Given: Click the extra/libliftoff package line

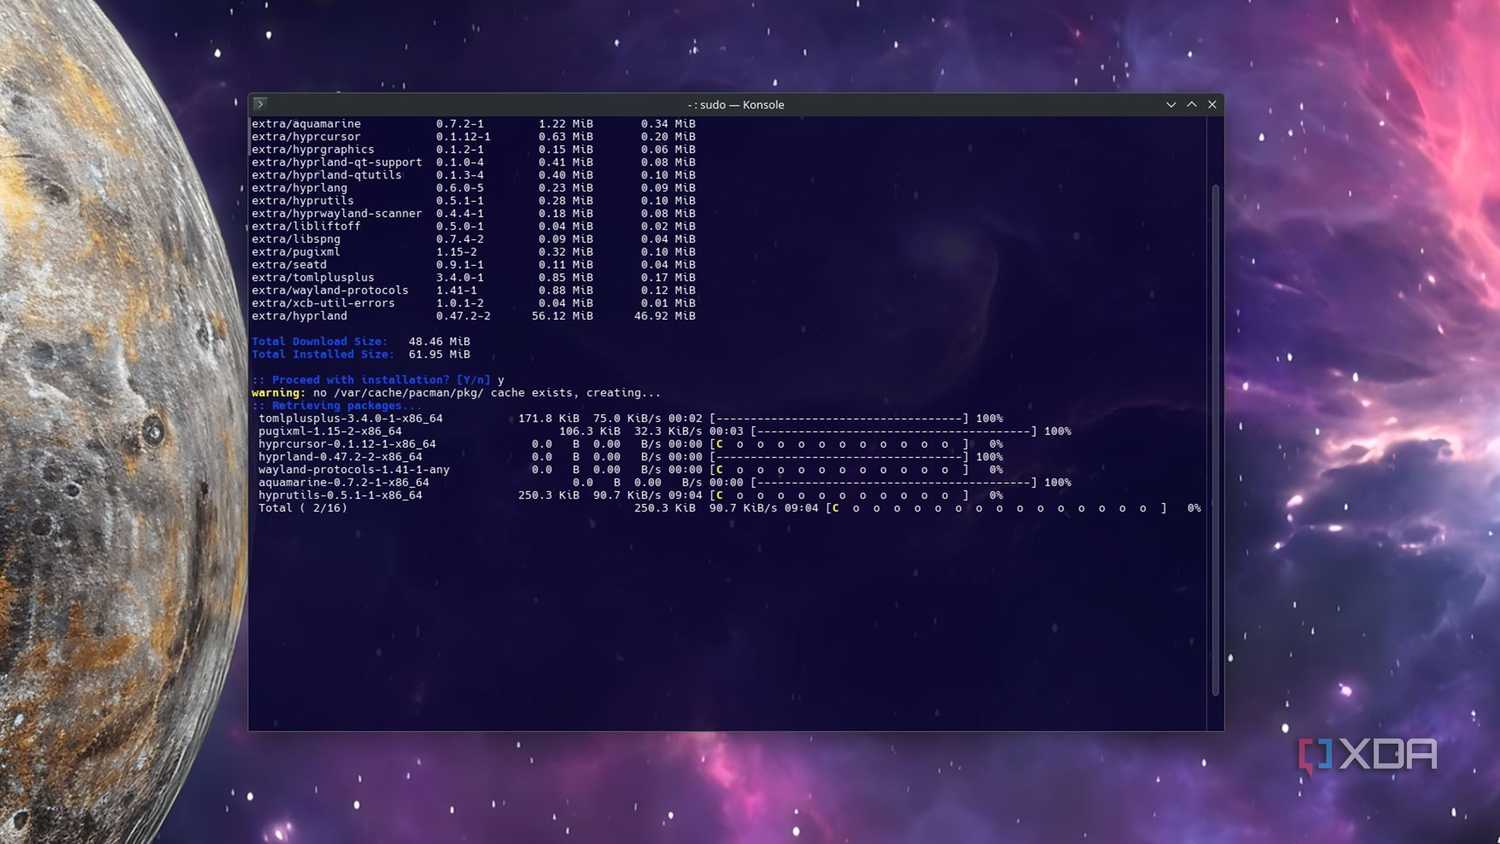Looking at the screenshot, I should [473, 226].
